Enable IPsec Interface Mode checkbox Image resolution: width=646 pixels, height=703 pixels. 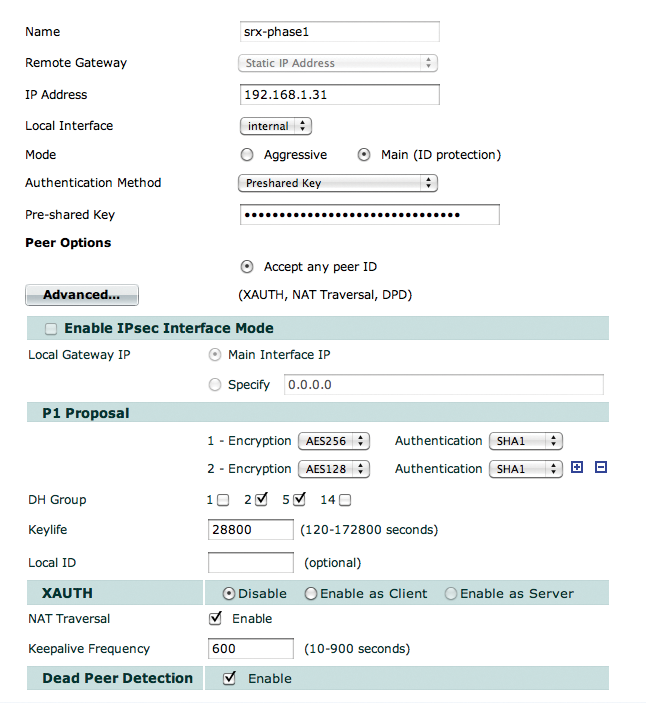click(x=51, y=328)
